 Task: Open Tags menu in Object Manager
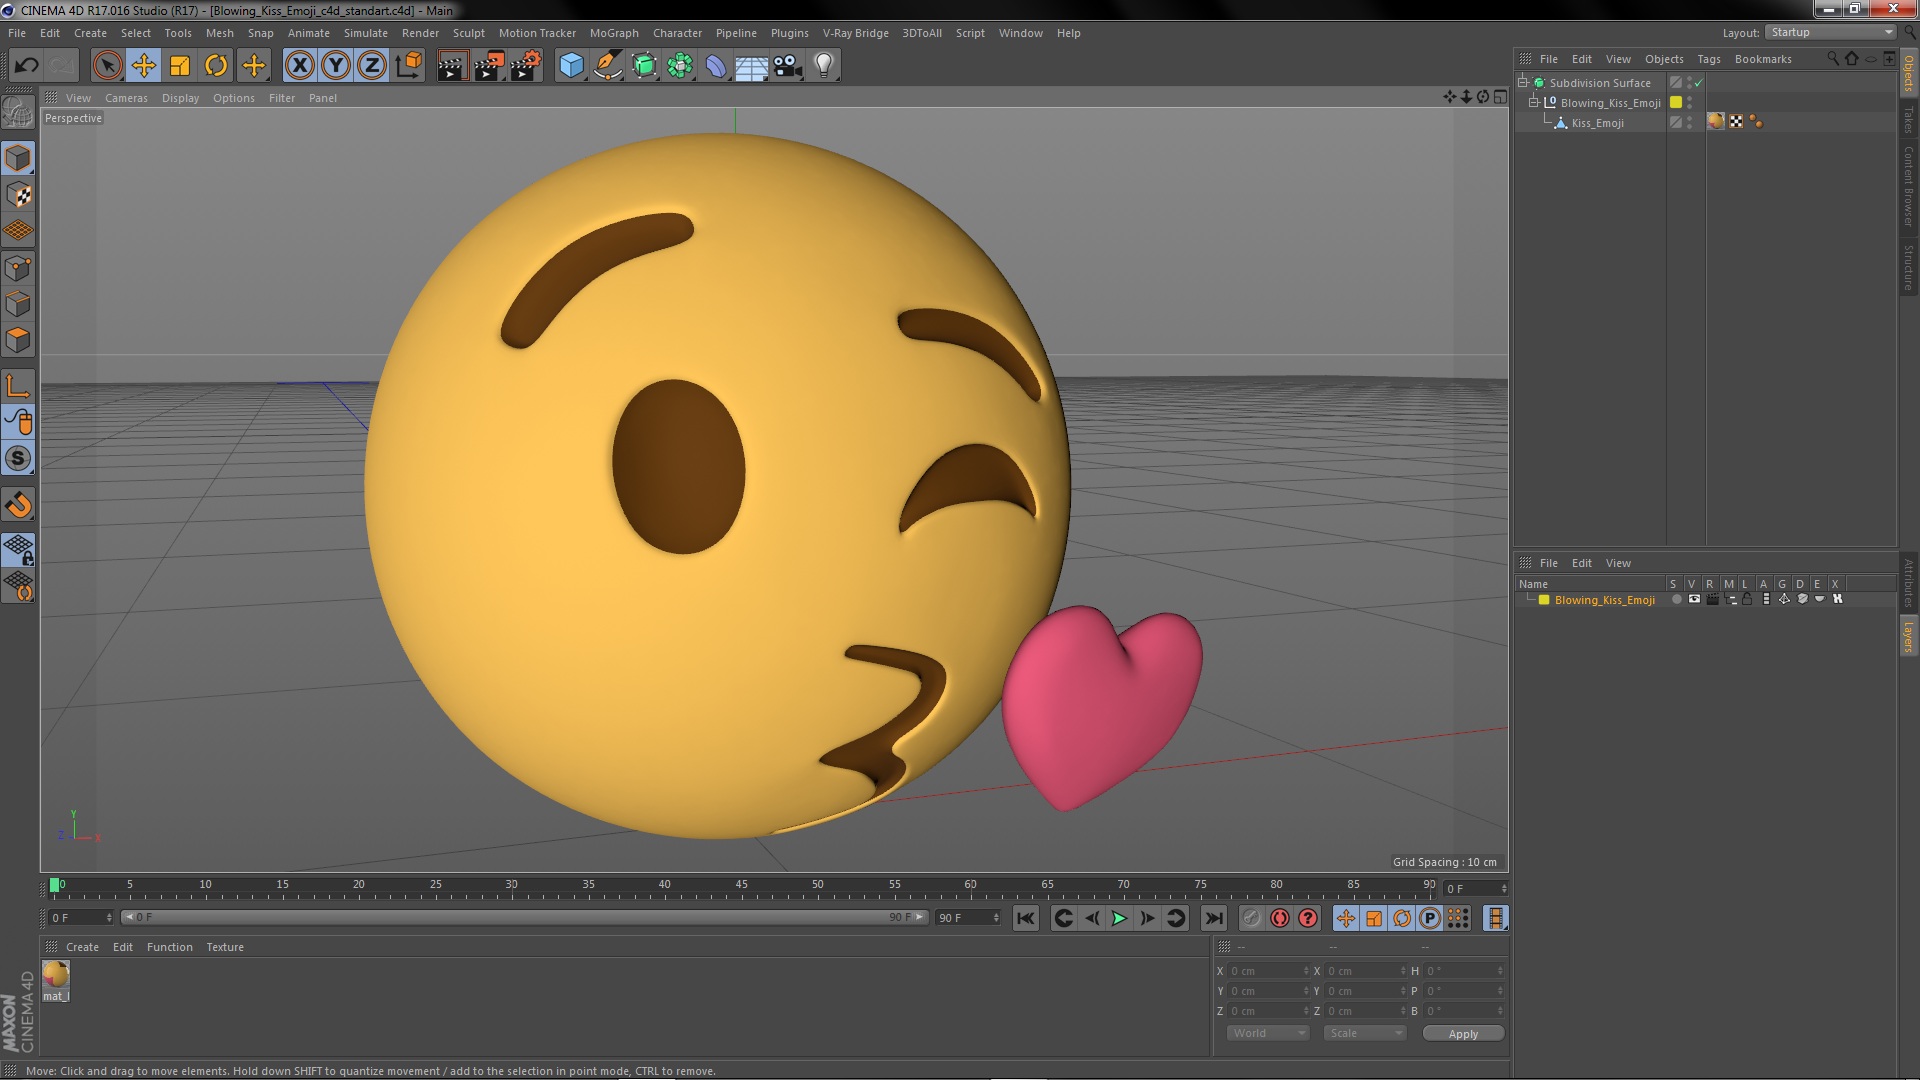click(x=1709, y=59)
